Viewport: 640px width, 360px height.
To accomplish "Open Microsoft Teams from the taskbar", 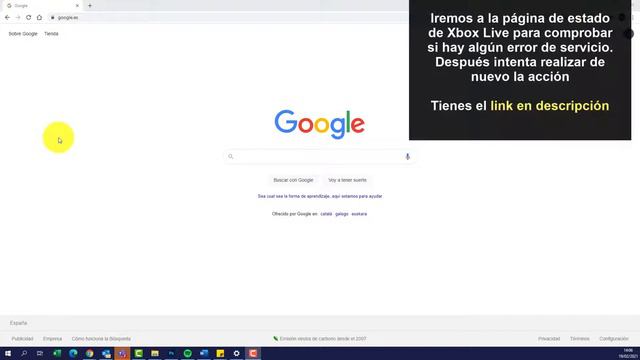I will coord(122,353).
